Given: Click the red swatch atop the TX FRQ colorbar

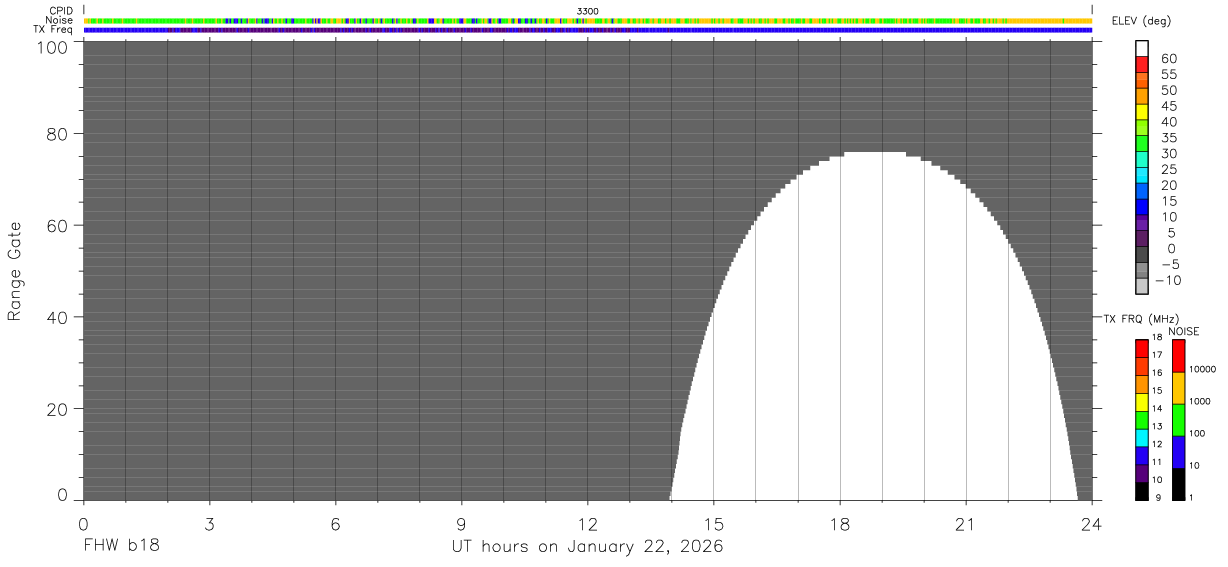Looking at the screenshot, I should coord(1141,348).
